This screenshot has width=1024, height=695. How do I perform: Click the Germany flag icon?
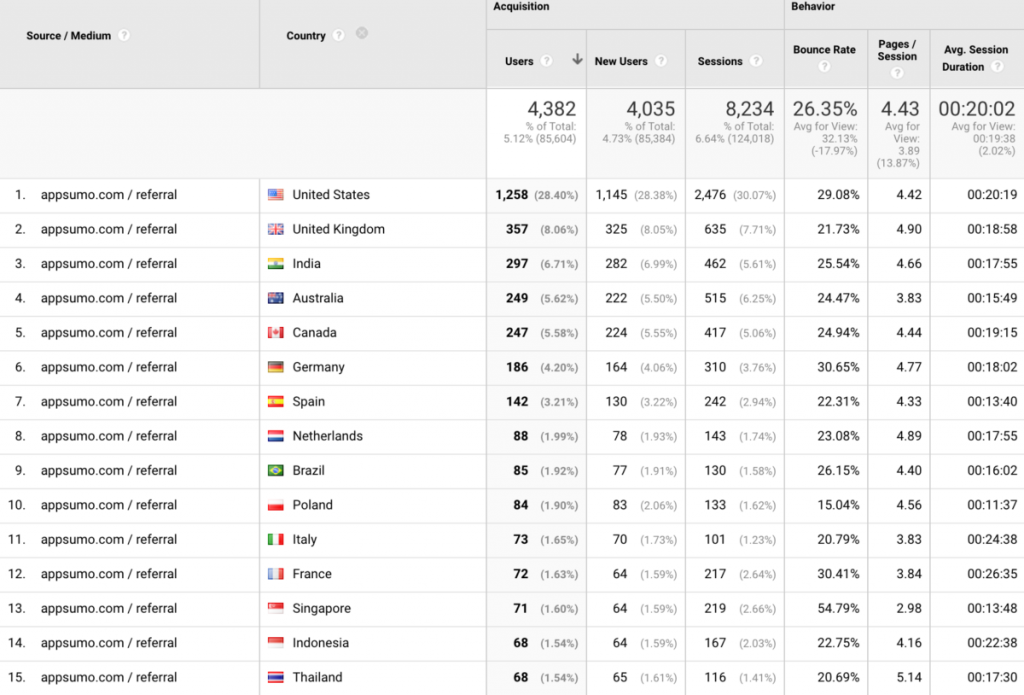click(x=274, y=367)
